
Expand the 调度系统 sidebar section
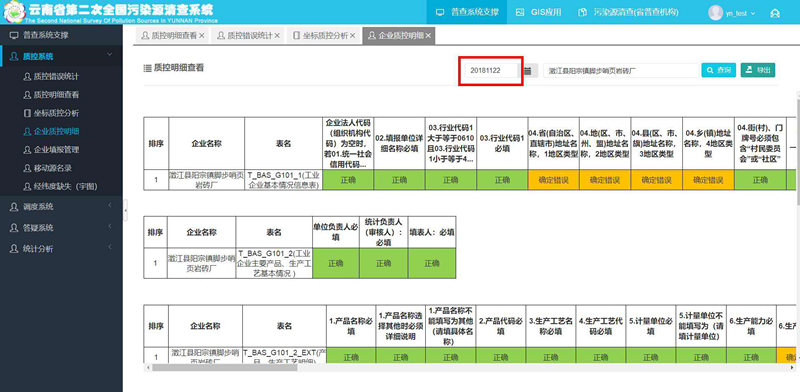pyautogui.click(x=61, y=207)
